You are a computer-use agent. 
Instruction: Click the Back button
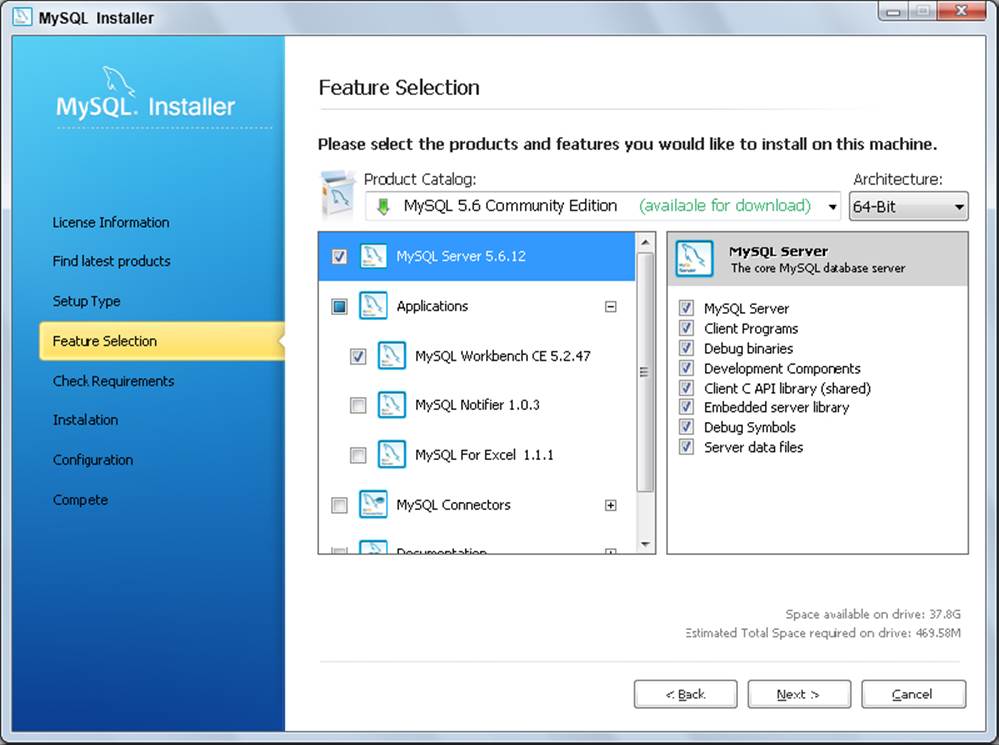(686, 694)
